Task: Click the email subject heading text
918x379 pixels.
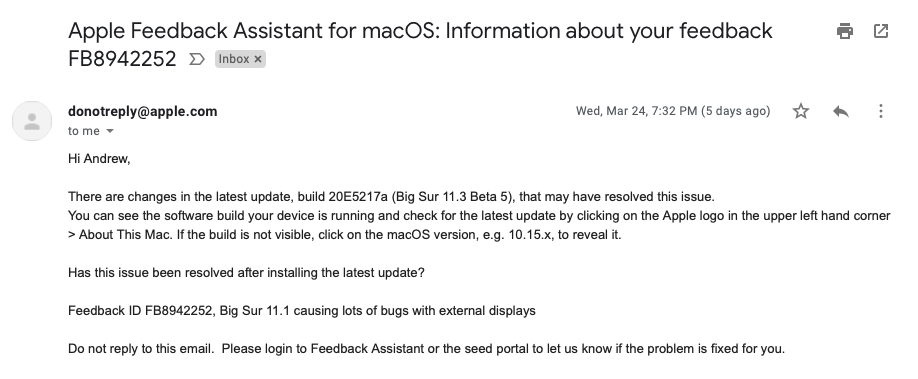Action: click(420, 45)
